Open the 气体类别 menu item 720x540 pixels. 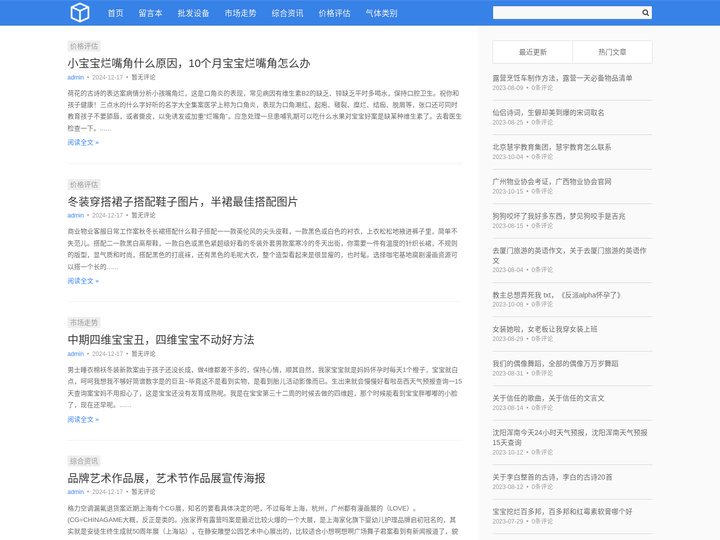382,13
